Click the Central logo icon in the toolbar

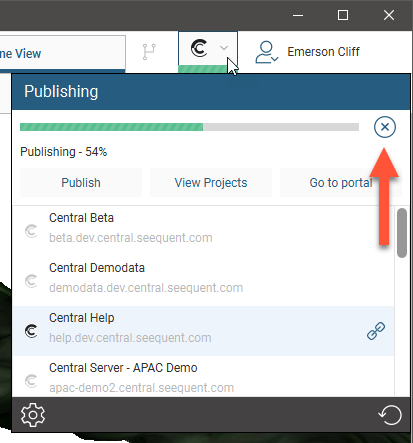click(x=199, y=48)
